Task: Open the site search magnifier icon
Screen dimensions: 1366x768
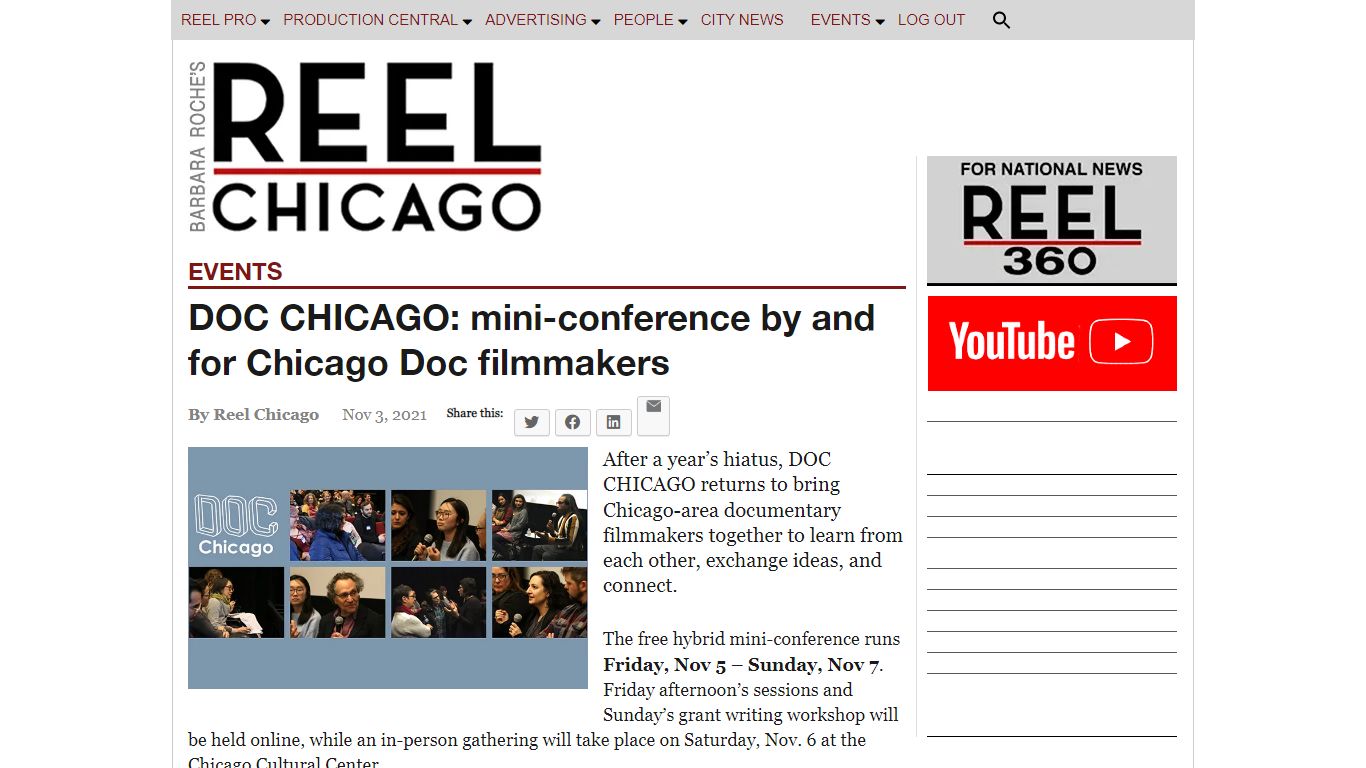Action: coord(1001,20)
